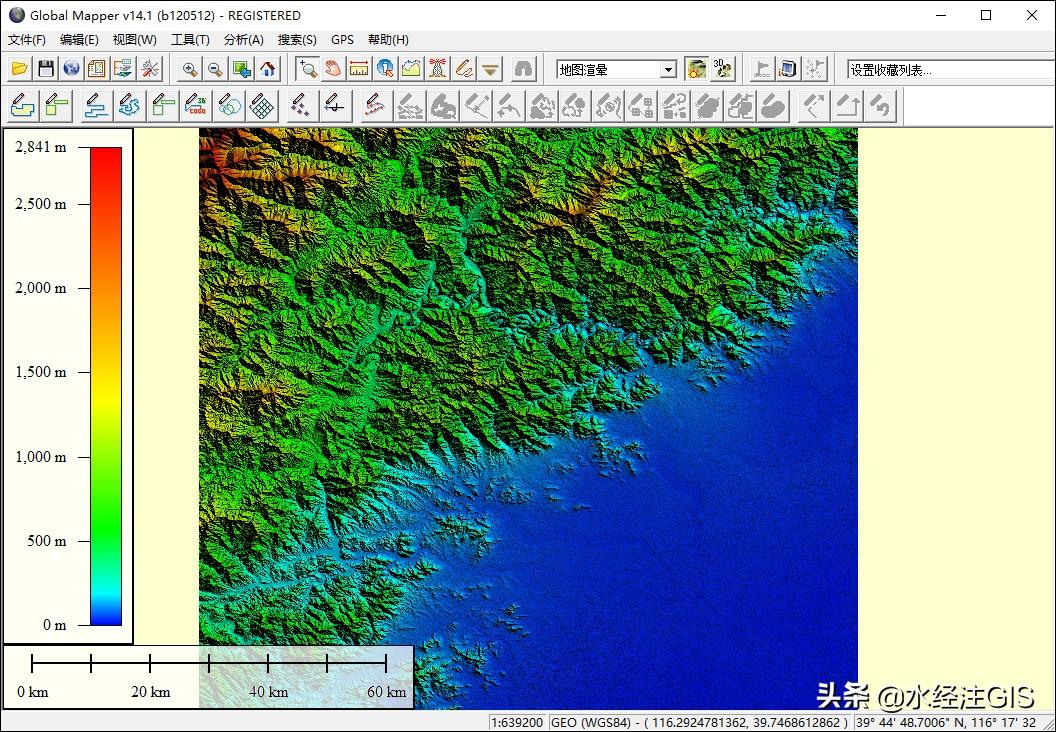Open the 文件(F) menu
The height and width of the screenshot is (732, 1056).
(x=27, y=40)
